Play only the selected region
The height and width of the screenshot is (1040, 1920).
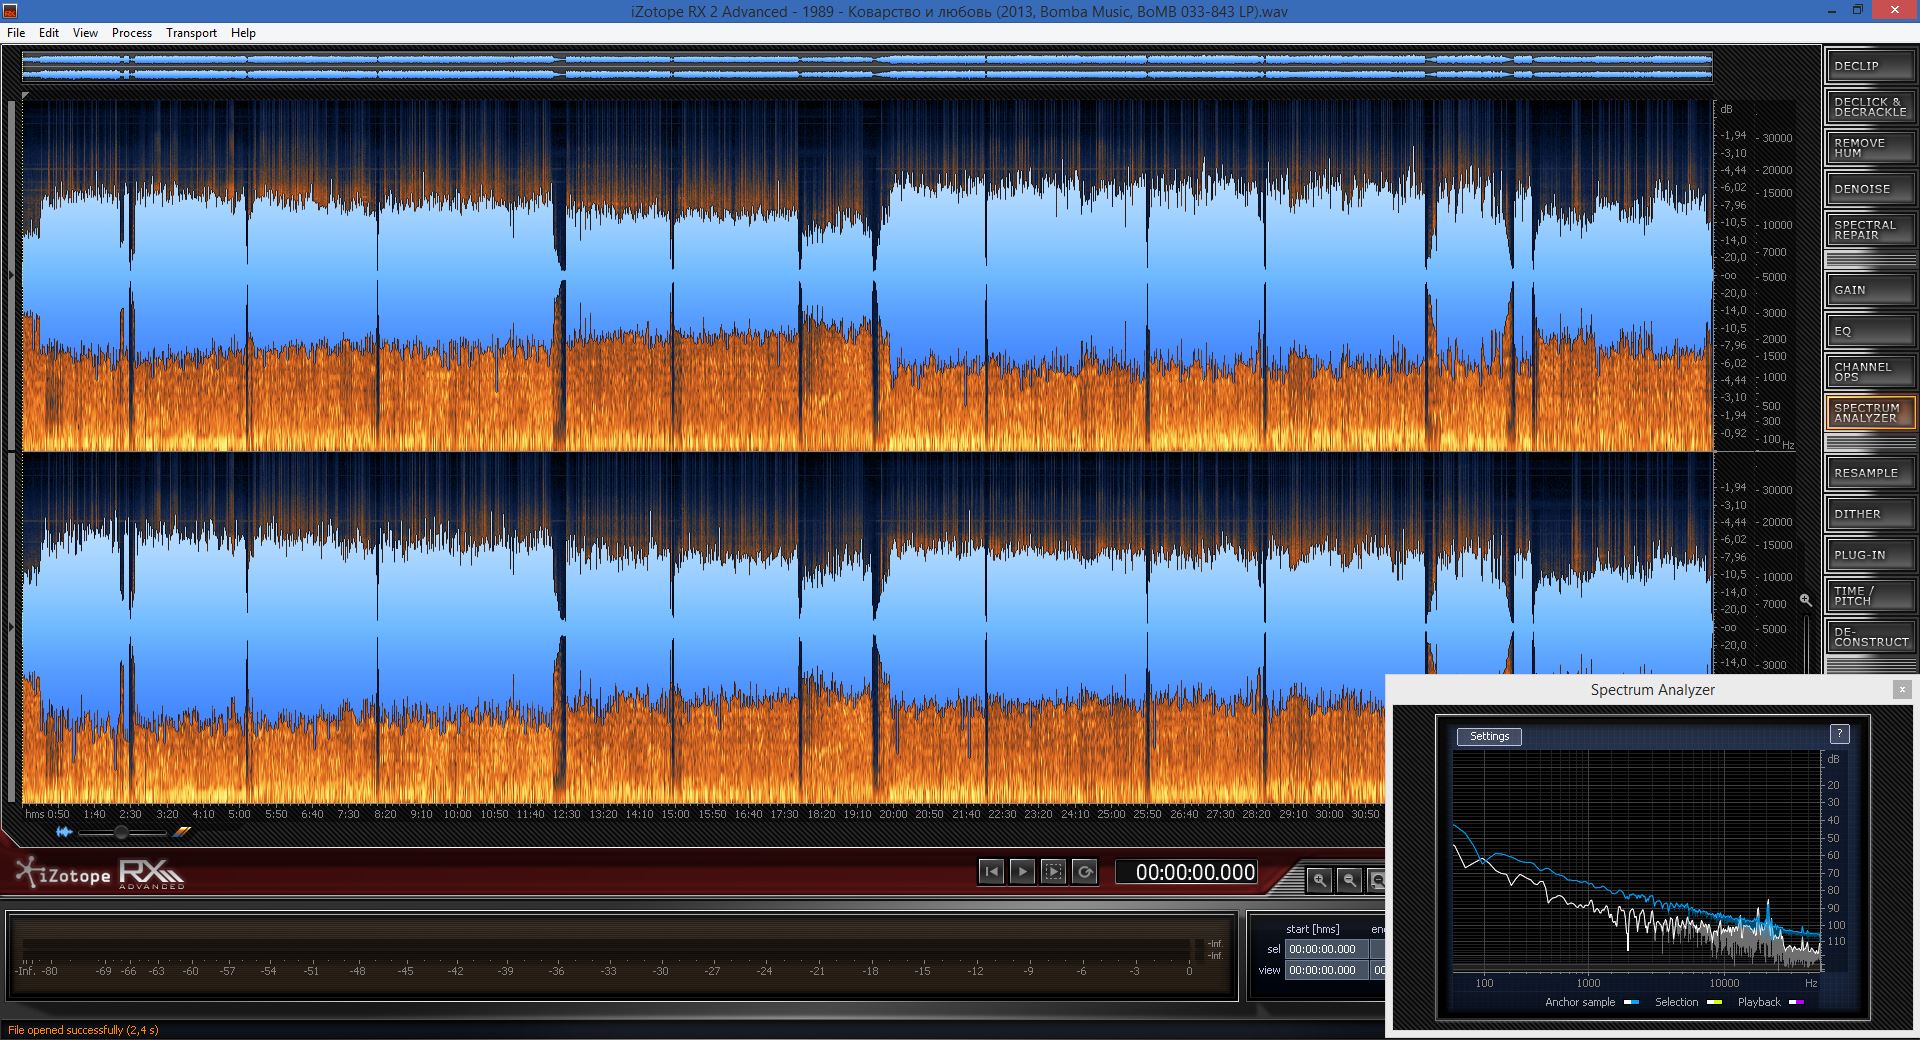click(1053, 872)
